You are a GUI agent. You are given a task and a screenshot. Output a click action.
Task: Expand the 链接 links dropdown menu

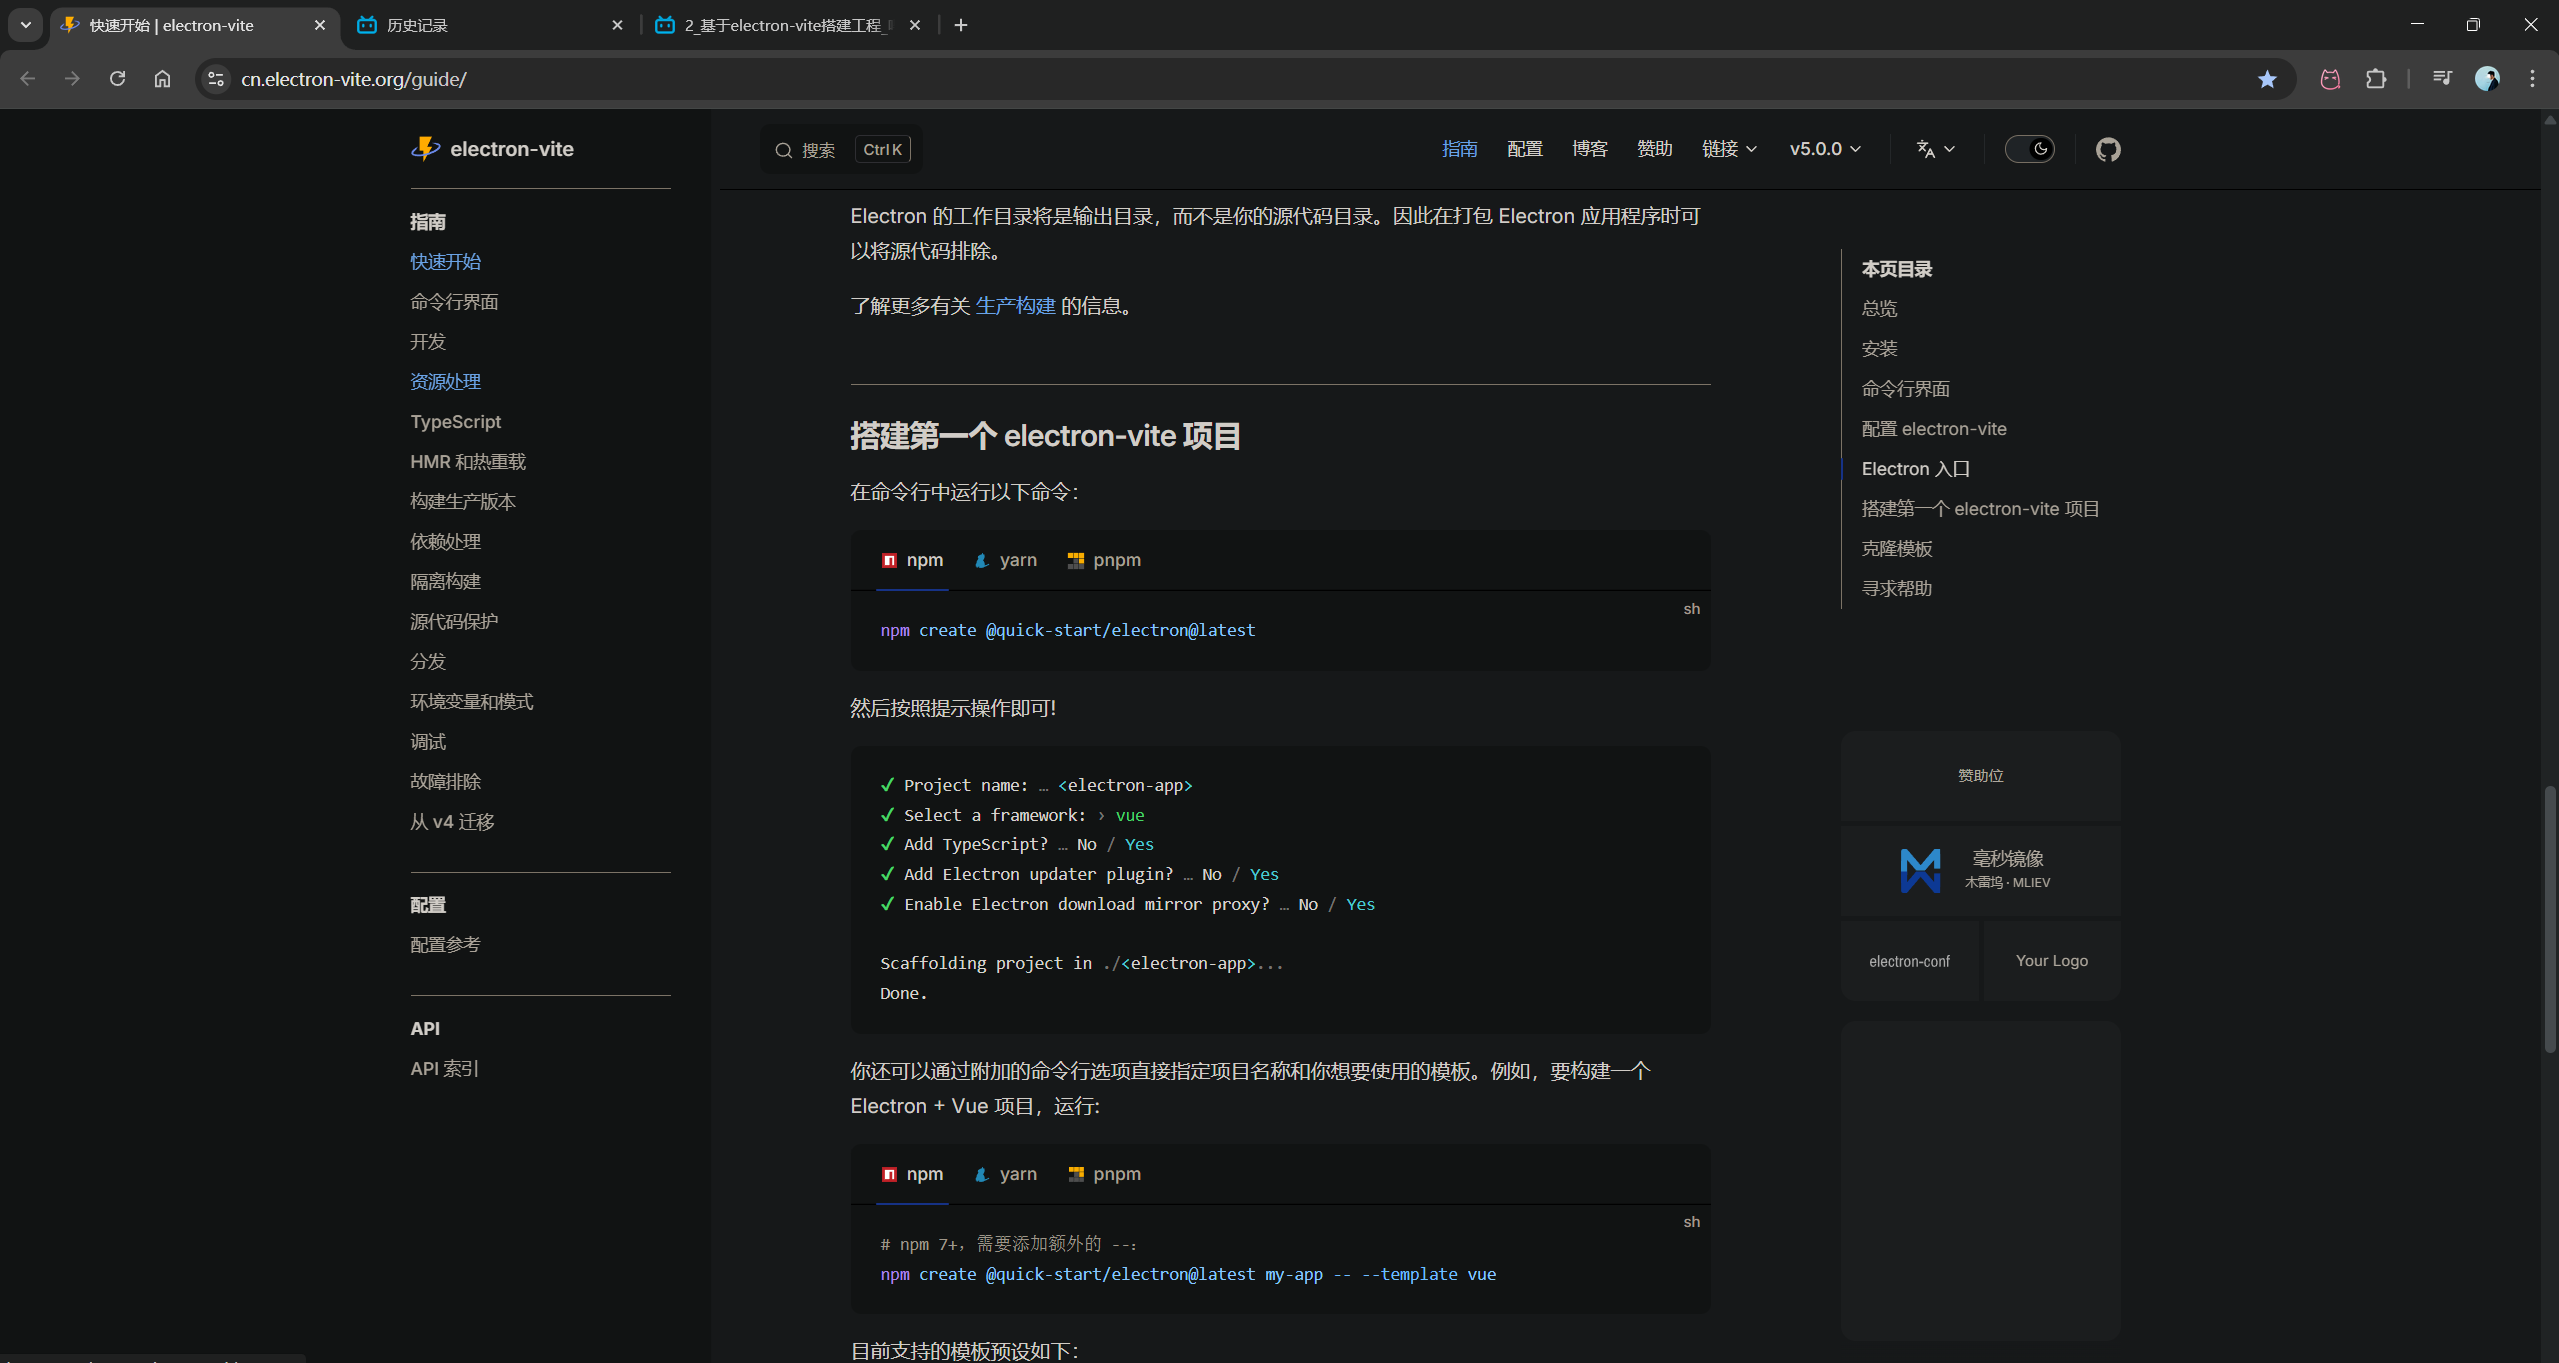tap(1729, 149)
